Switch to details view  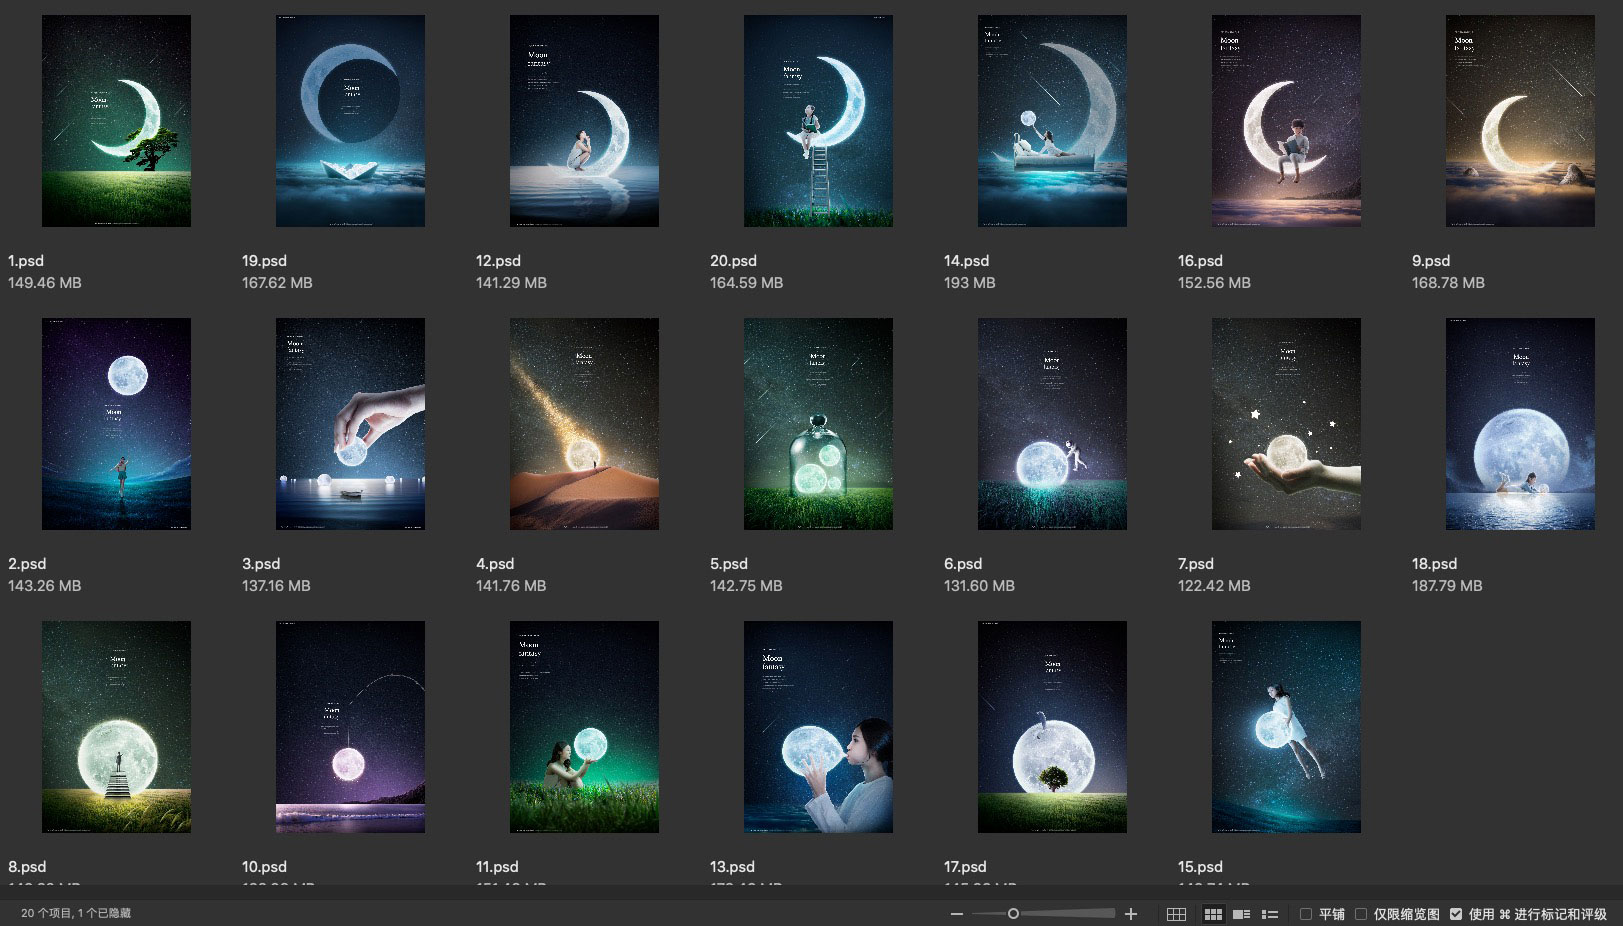[1242, 914]
